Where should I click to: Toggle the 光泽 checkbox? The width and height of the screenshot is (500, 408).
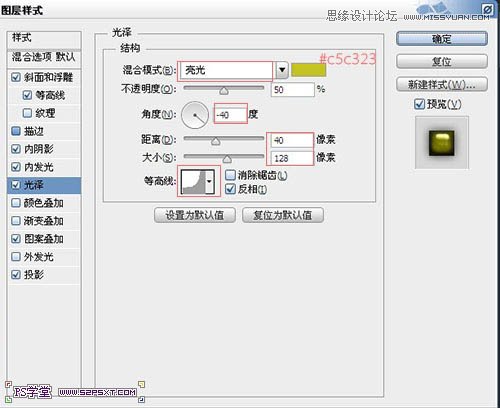16,185
